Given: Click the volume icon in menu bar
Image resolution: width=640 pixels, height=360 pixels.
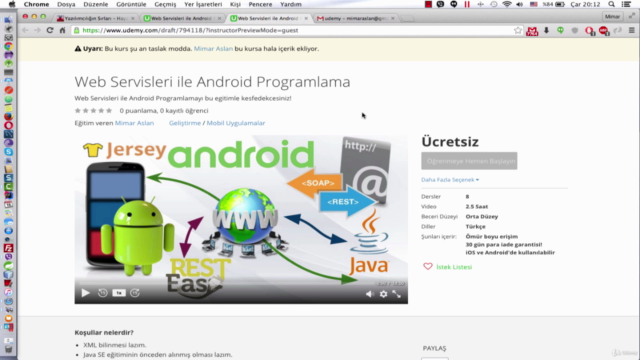Looking at the screenshot, I should pos(520,4).
